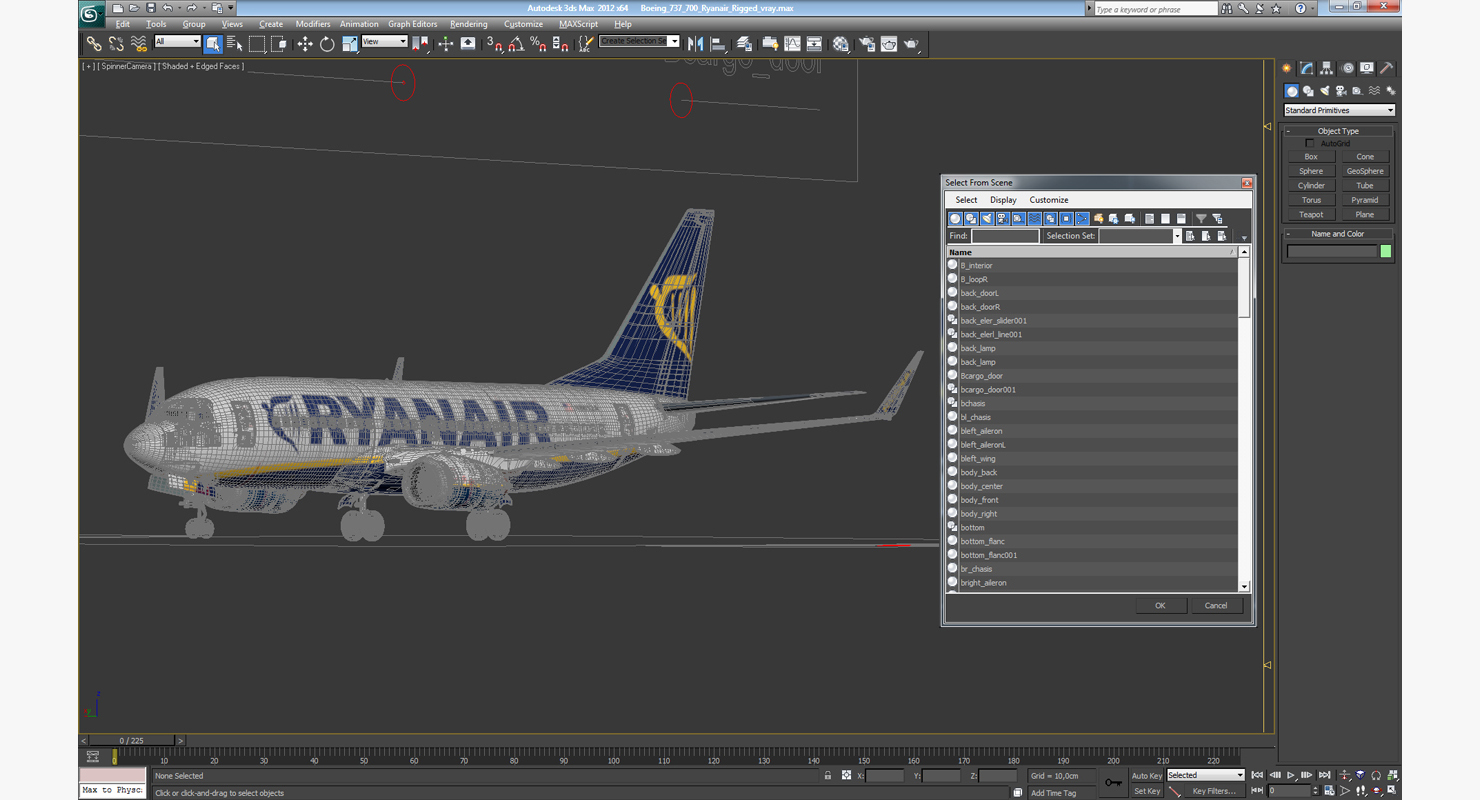Click the Cancel button in dialog
Screen dimensions: 1480x800
[1216, 605]
